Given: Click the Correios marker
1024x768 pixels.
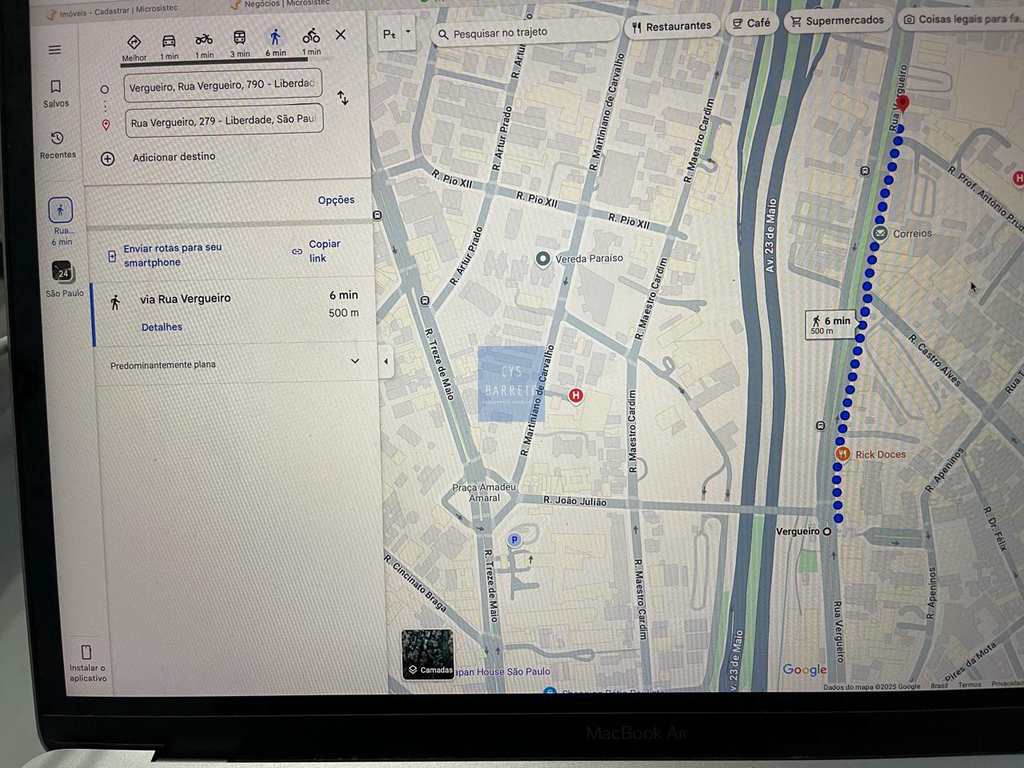Looking at the screenshot, I should [880, 233].
